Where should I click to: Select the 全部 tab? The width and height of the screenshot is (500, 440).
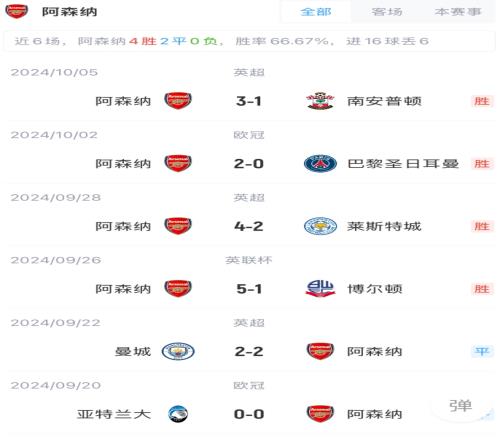[316, 12]
